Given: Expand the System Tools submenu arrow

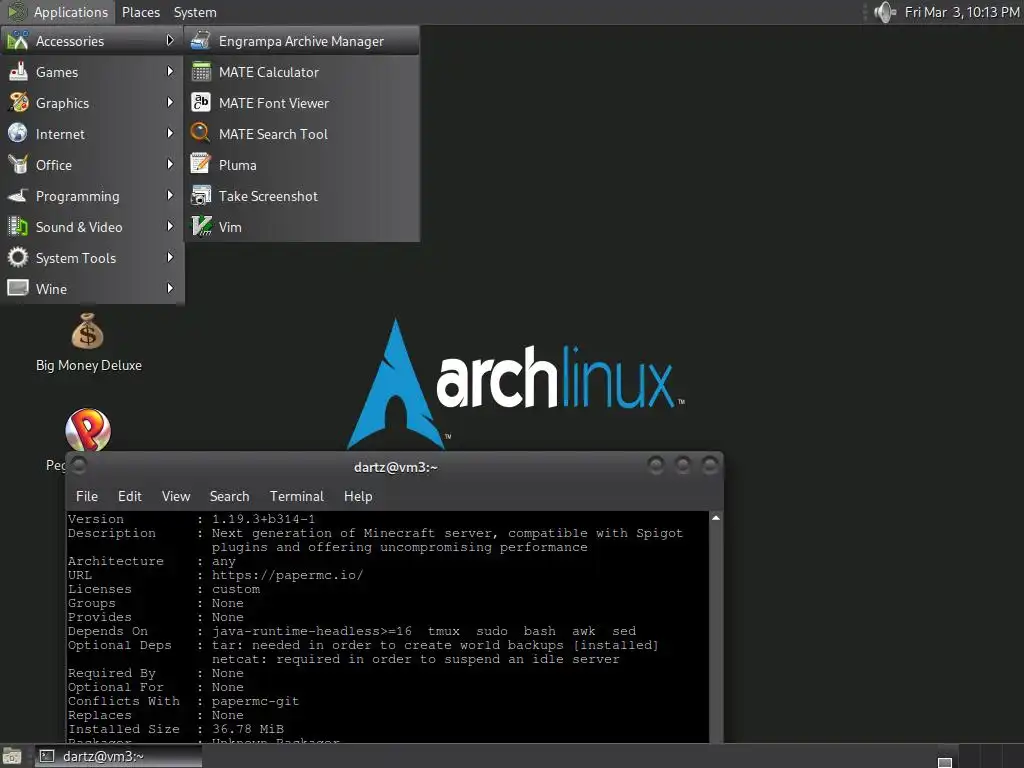Looking at the screenshot, I should pyautogui.click(x=170, y=257).
